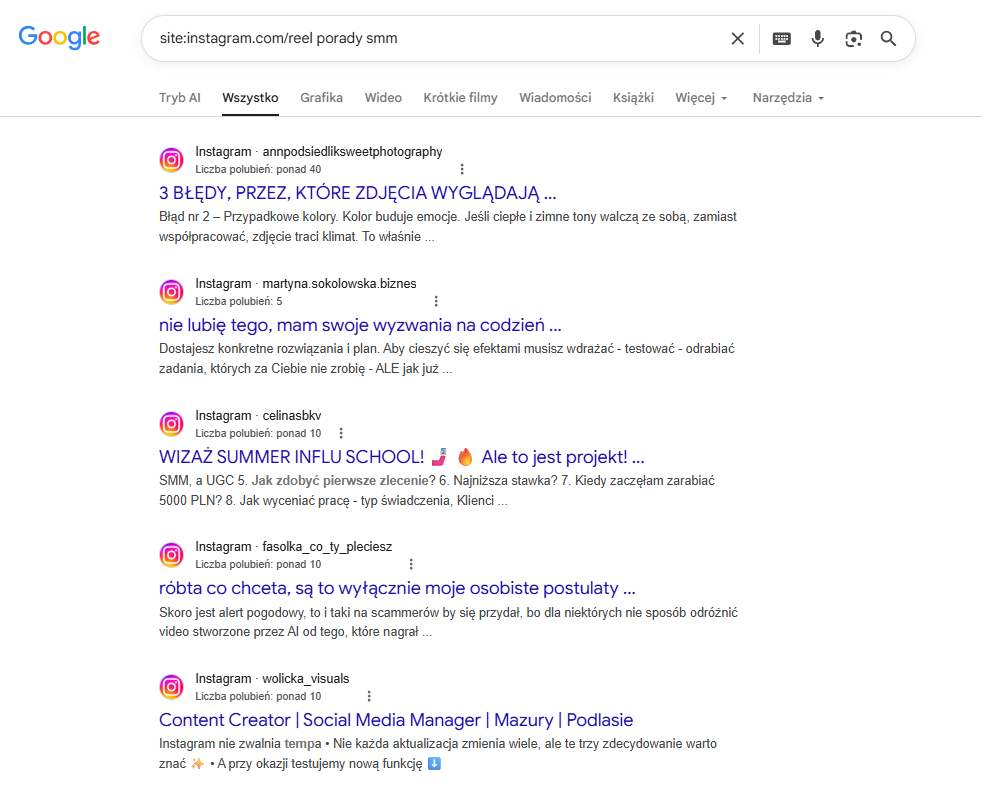Expand the Więcej dropdown
Screen dimensions: 982x785
[701, 98]
